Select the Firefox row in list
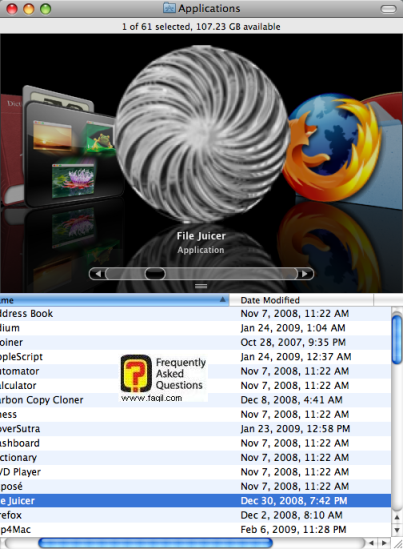Screen dimensions: 403x549 click(x=195, y=515)
